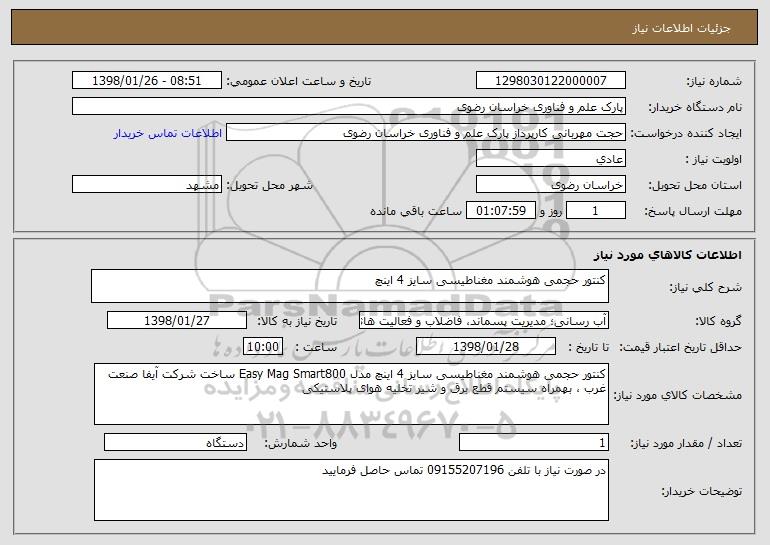770x545 pixels.
Task: Click the اولویت نیاز field عادی
Action: (550, 159)
